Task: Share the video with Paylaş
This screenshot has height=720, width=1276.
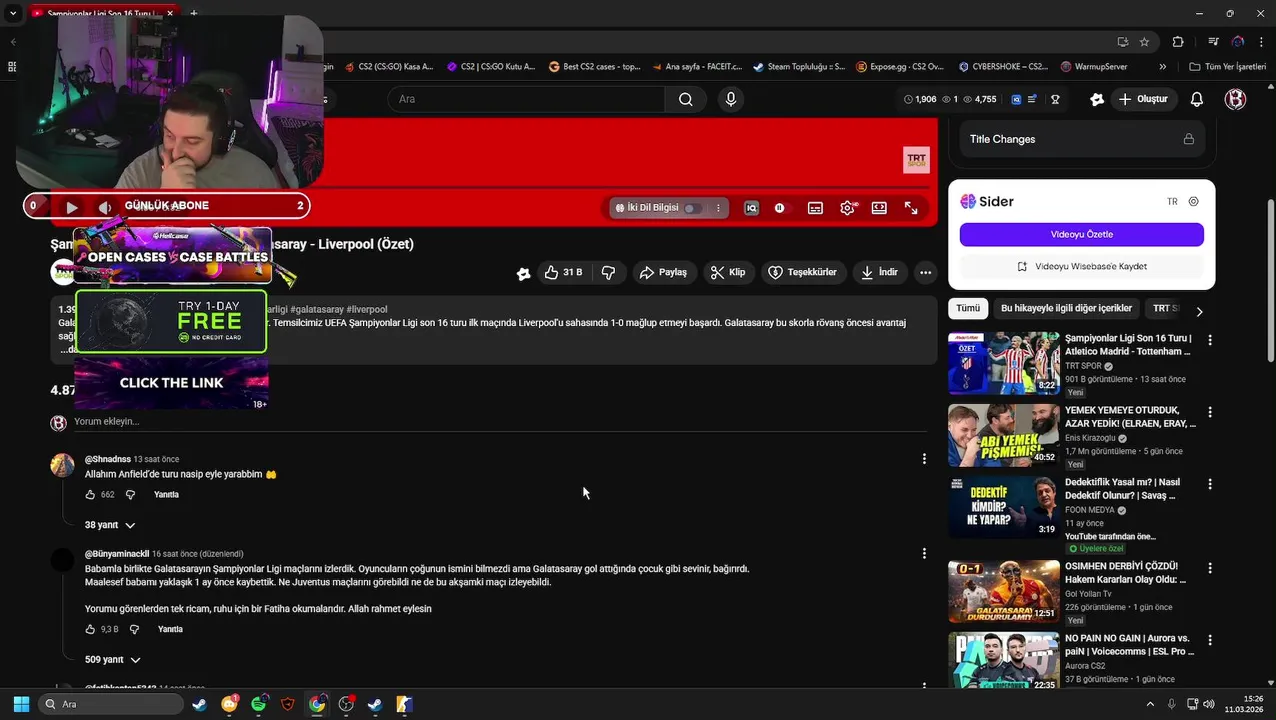Action: pyautogui.click(x=664, y=272)
